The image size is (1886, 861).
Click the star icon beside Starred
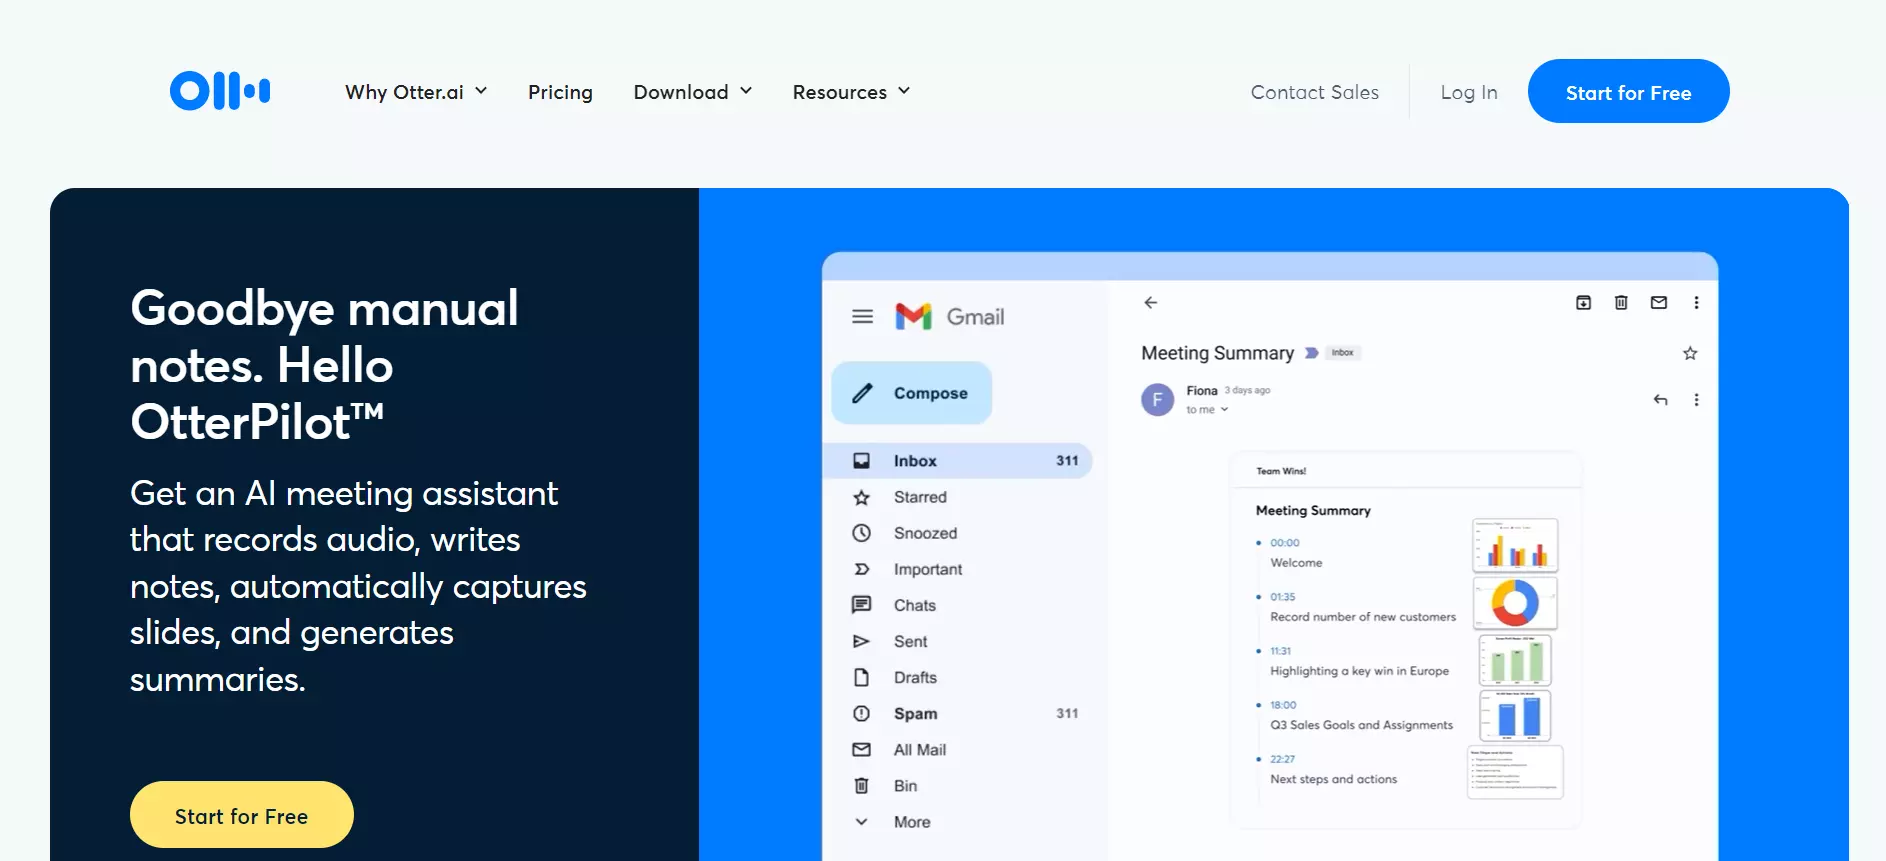pyautogui.click(x=861, y=497)
